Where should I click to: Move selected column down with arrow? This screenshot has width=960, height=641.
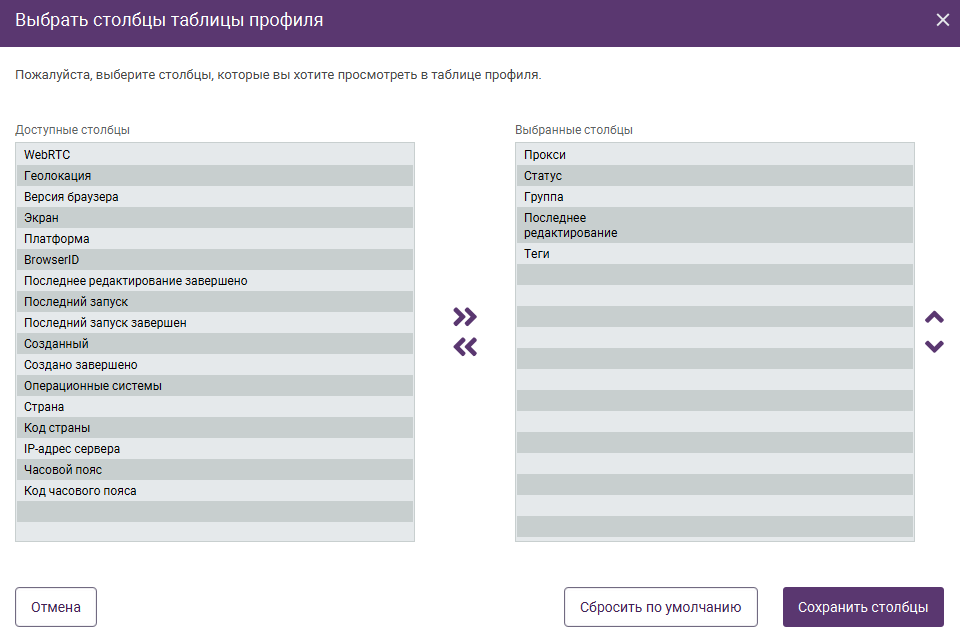pos(934,346)
